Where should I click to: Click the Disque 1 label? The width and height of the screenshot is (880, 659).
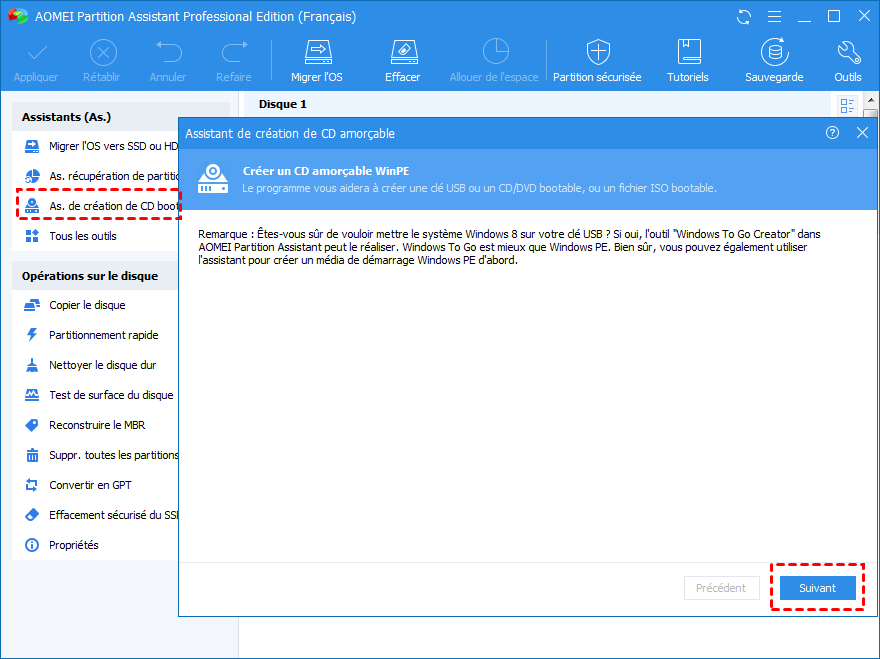pos(282,104)
